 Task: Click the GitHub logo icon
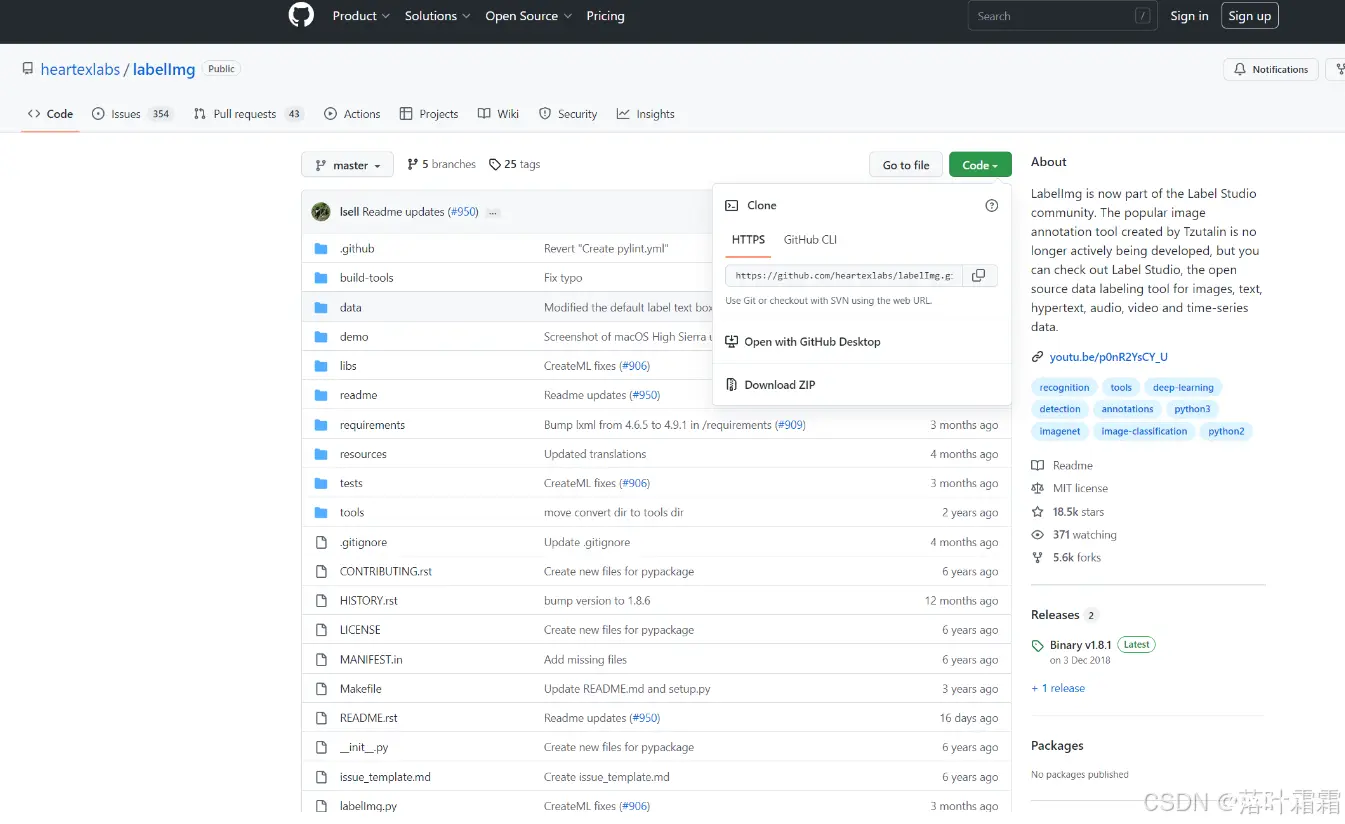(301, 15)
